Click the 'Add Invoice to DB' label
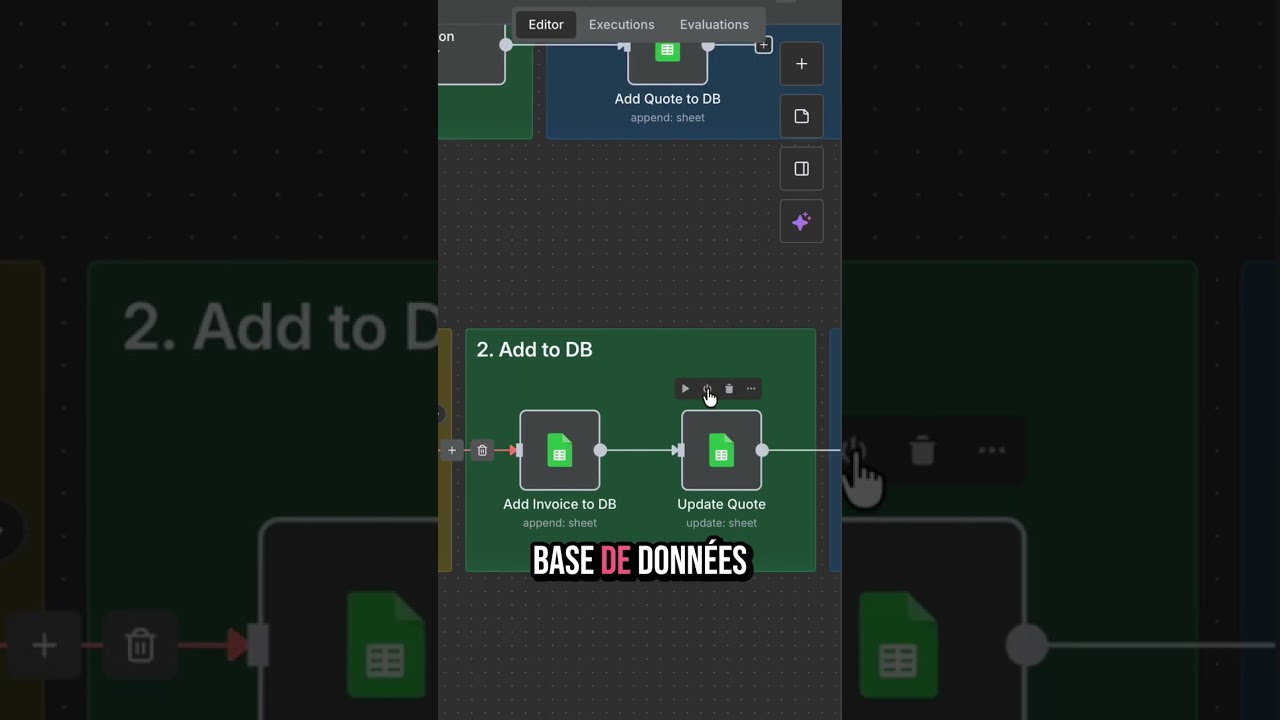Image resolution: width=1280 pixels, height=720 pixels. (x=560, y=504)
